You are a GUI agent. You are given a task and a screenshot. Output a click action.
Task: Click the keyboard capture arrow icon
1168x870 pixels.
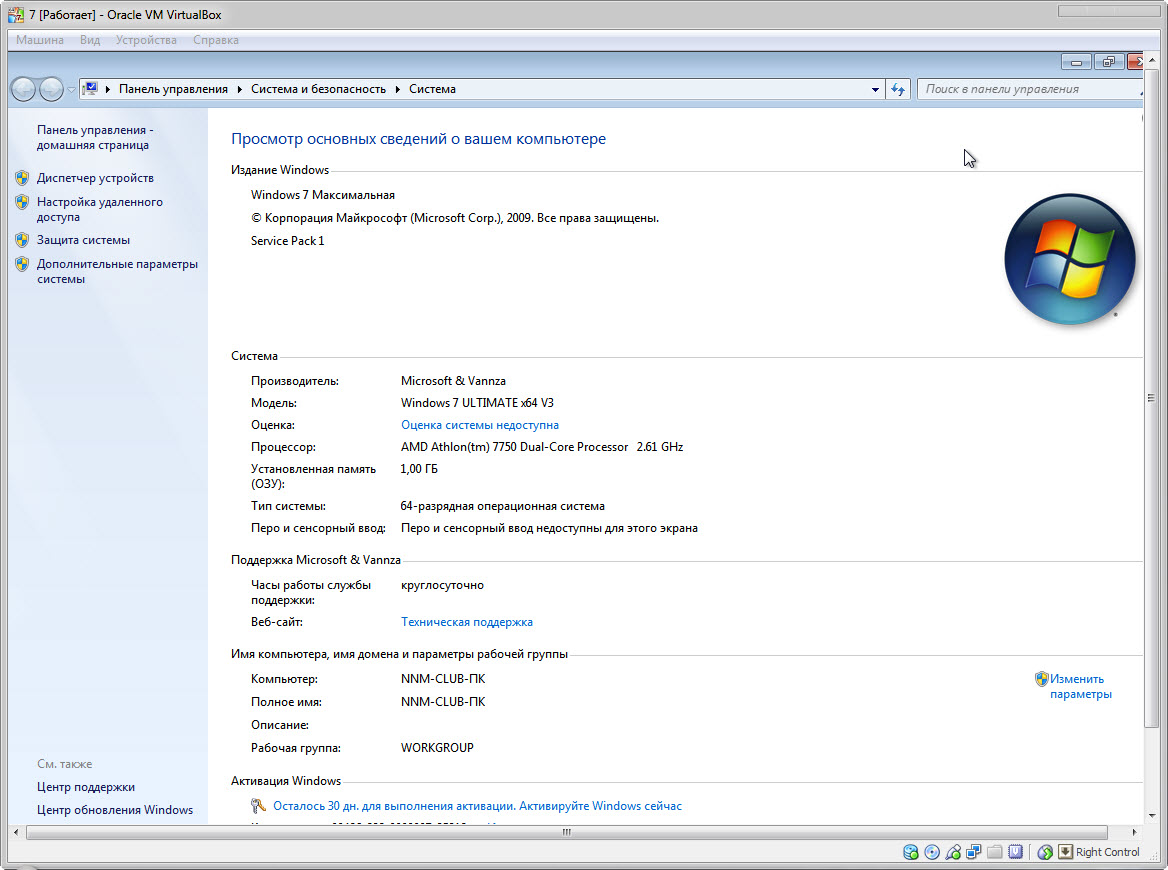click(x=1065, y=852)
